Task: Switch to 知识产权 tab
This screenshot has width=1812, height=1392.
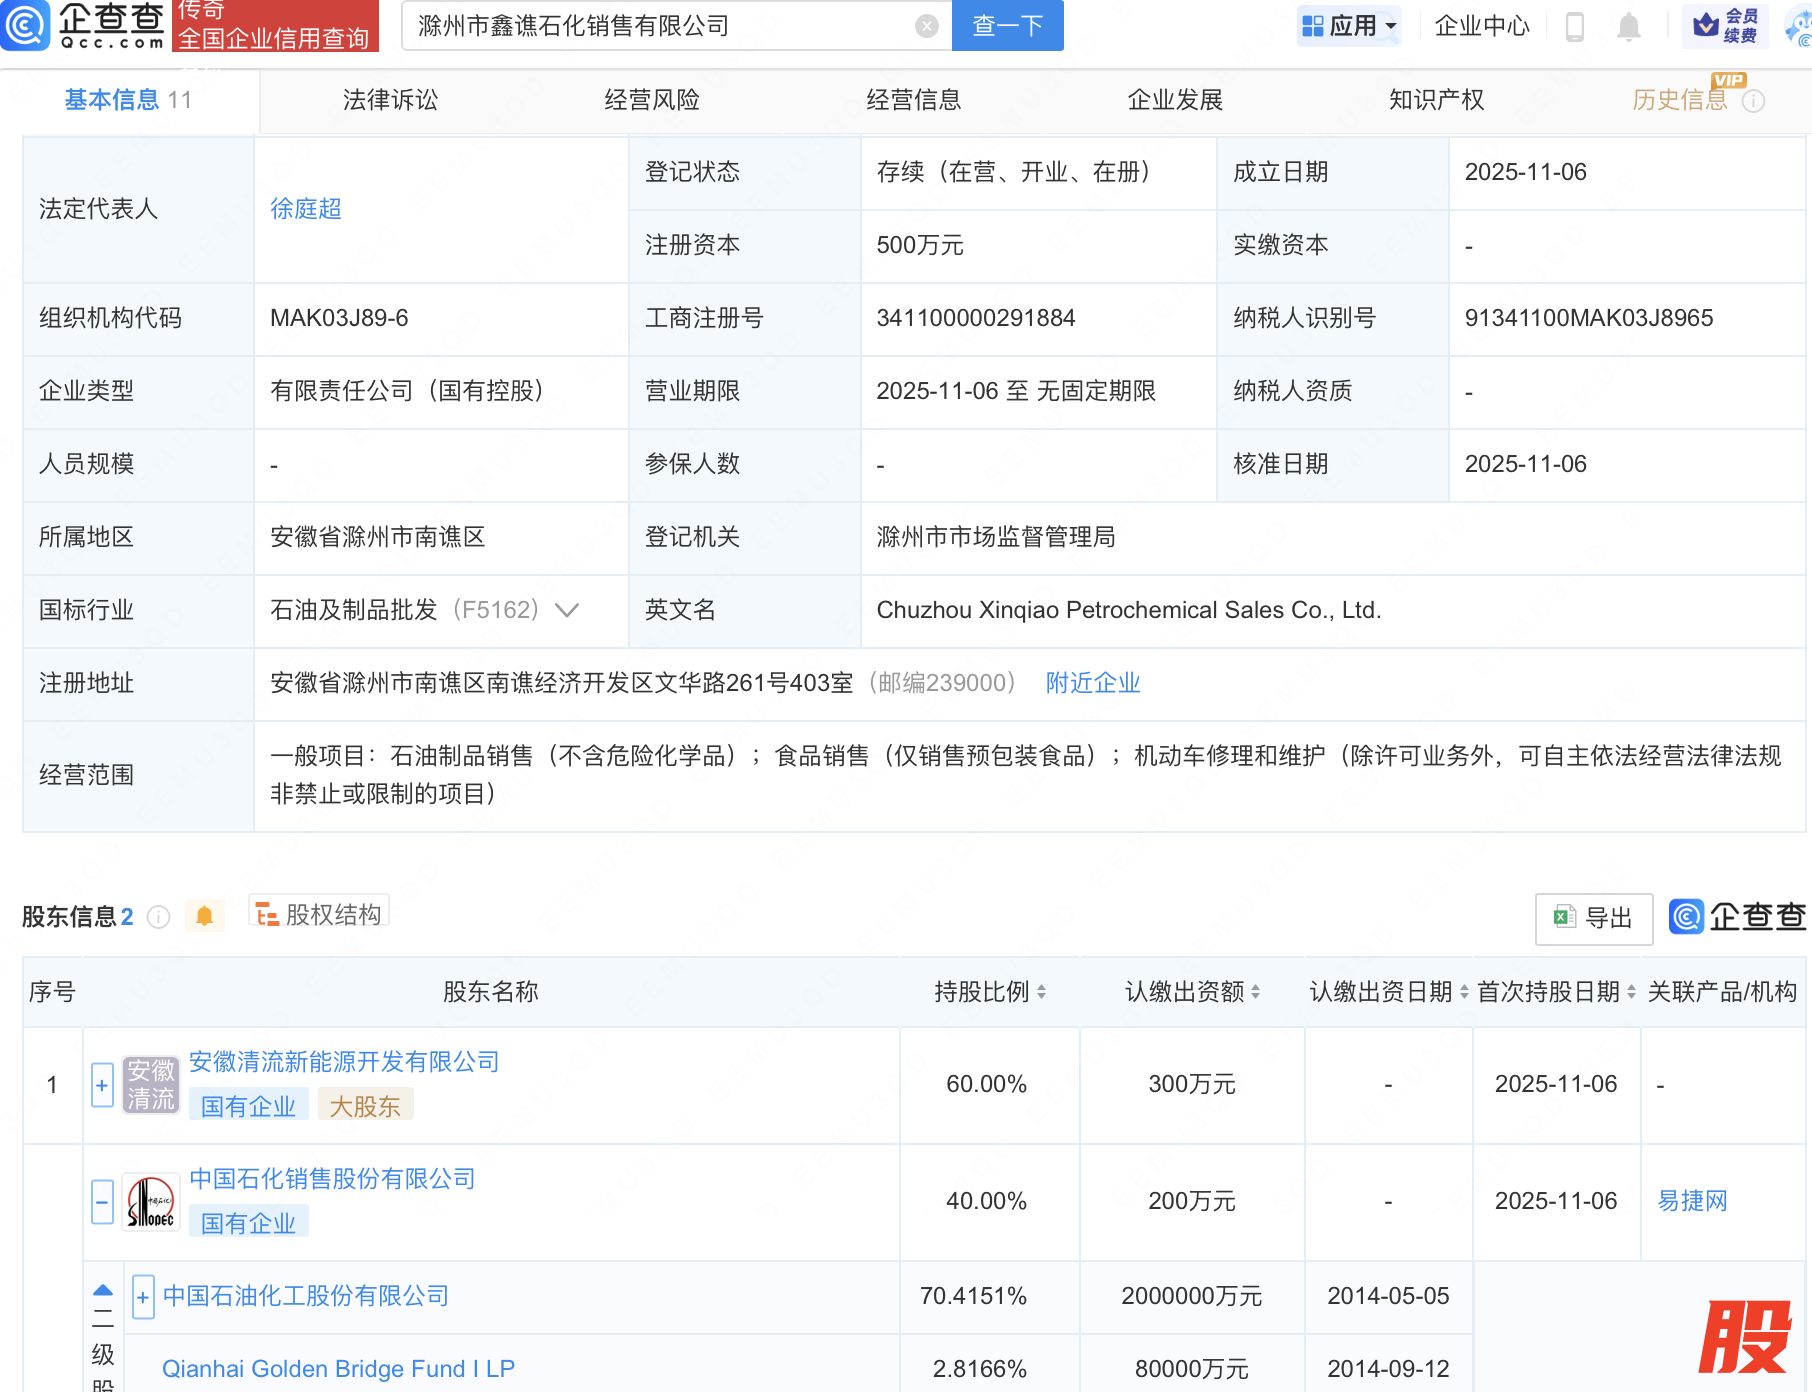Action: [x=1436, y=100]
